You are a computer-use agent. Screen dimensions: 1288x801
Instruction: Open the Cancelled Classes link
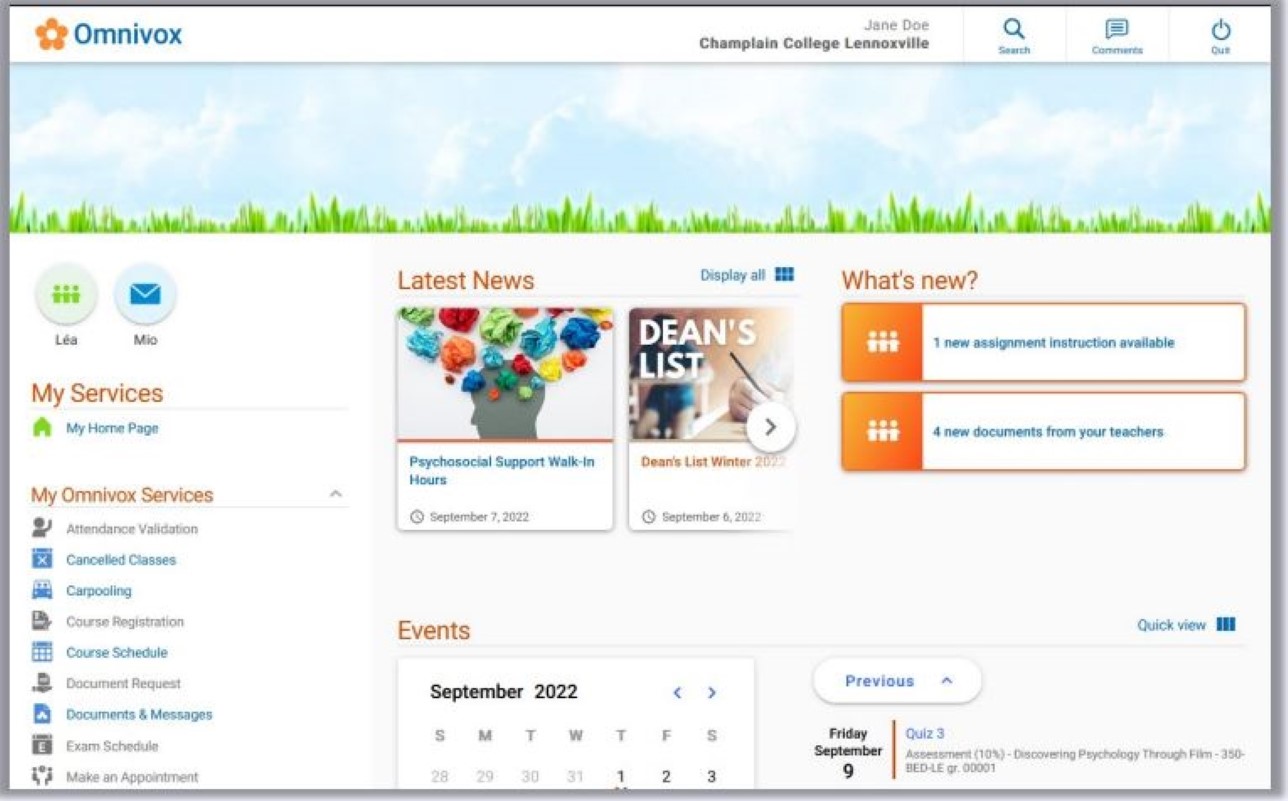point(121,560)
